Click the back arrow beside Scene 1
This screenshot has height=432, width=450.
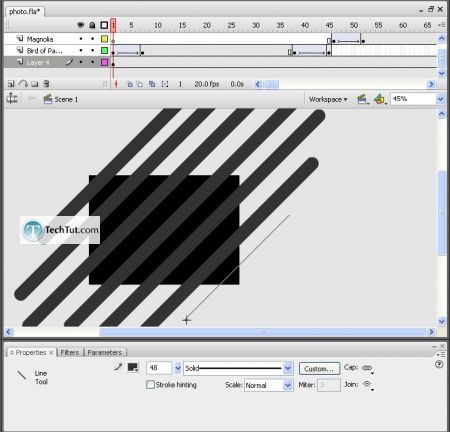tap(32, 99)
